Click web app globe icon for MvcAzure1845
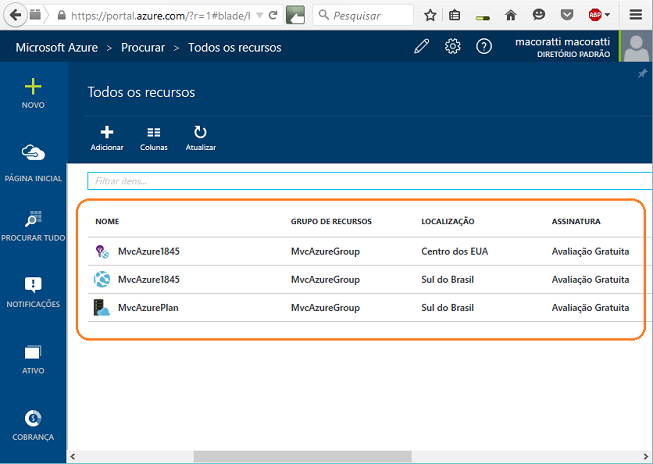Screen dimensions: 653x464 102,279
